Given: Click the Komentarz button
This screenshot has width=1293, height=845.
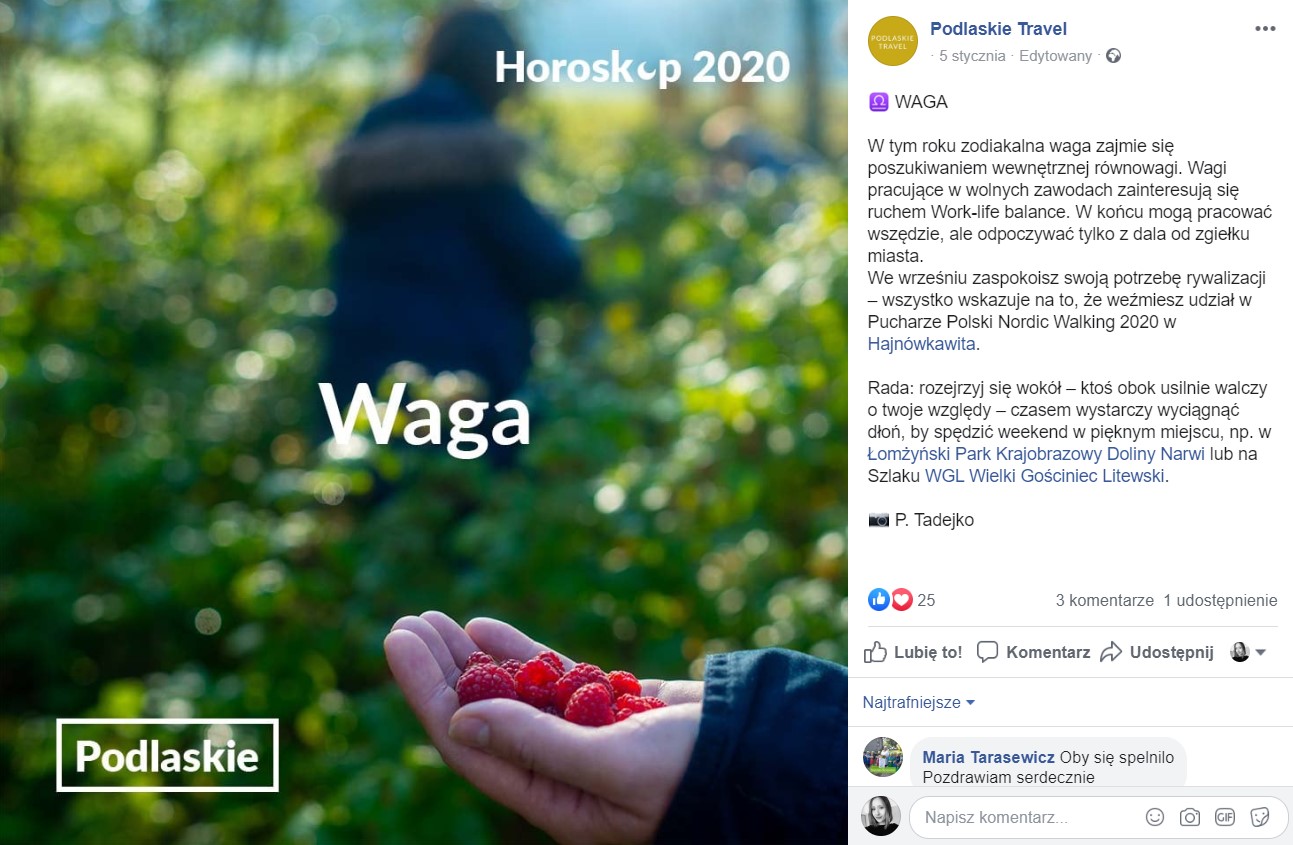Looking at the screenshot, I should 1034,652.
